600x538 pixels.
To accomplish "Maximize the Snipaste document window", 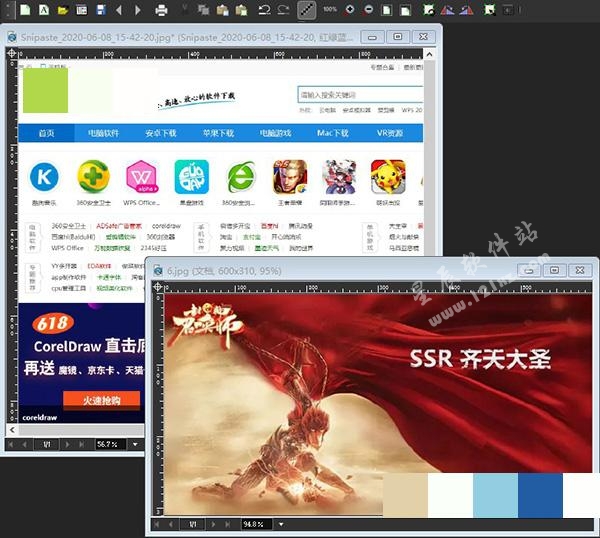I will tap(398, 37).
